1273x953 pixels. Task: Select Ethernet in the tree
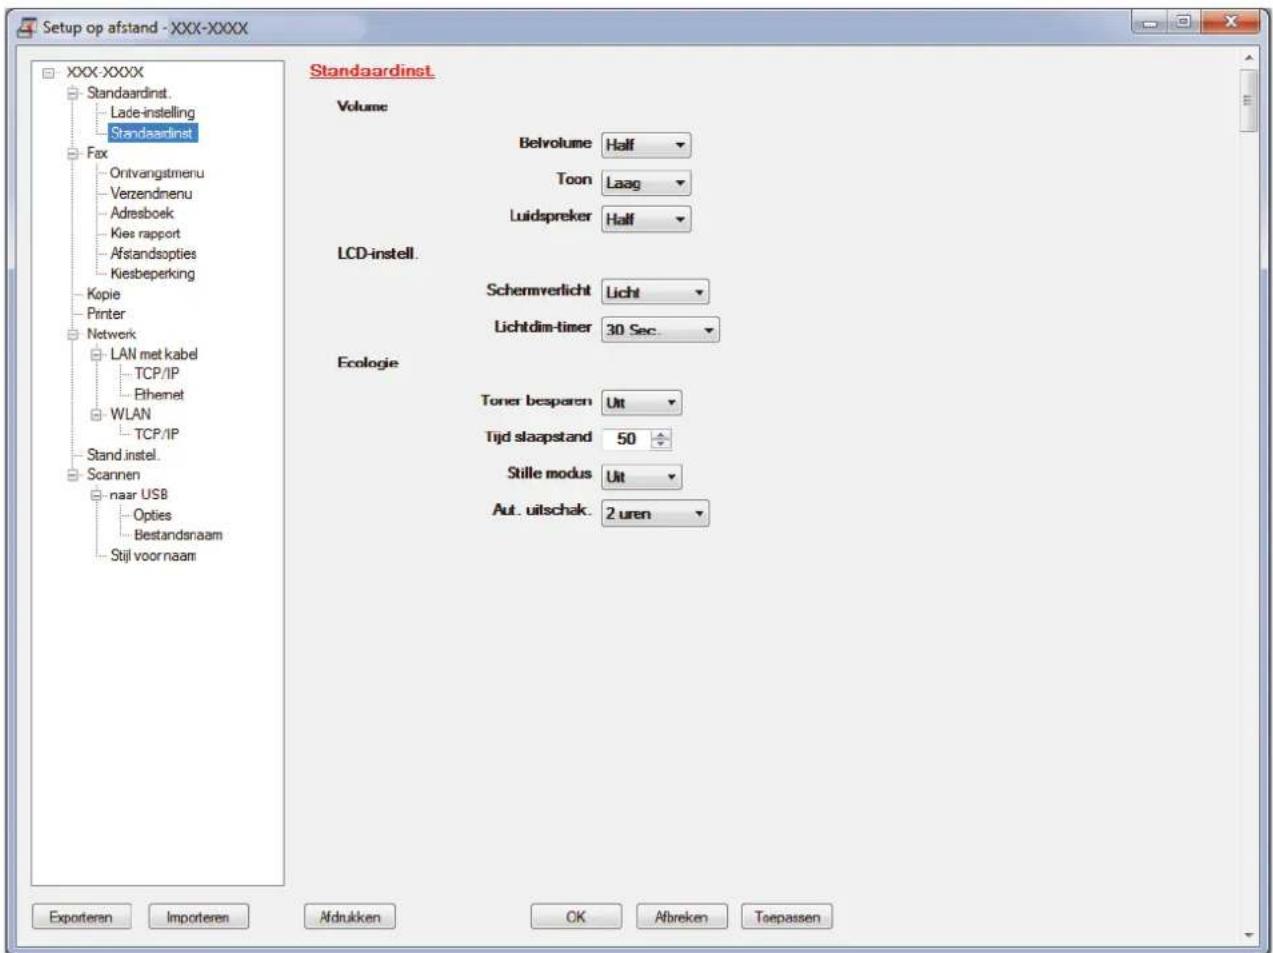[x=159, y=394]
